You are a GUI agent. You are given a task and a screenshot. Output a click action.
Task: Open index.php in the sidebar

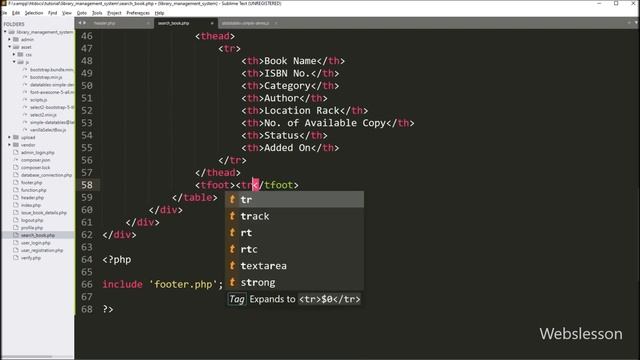(x=31, y=205)
